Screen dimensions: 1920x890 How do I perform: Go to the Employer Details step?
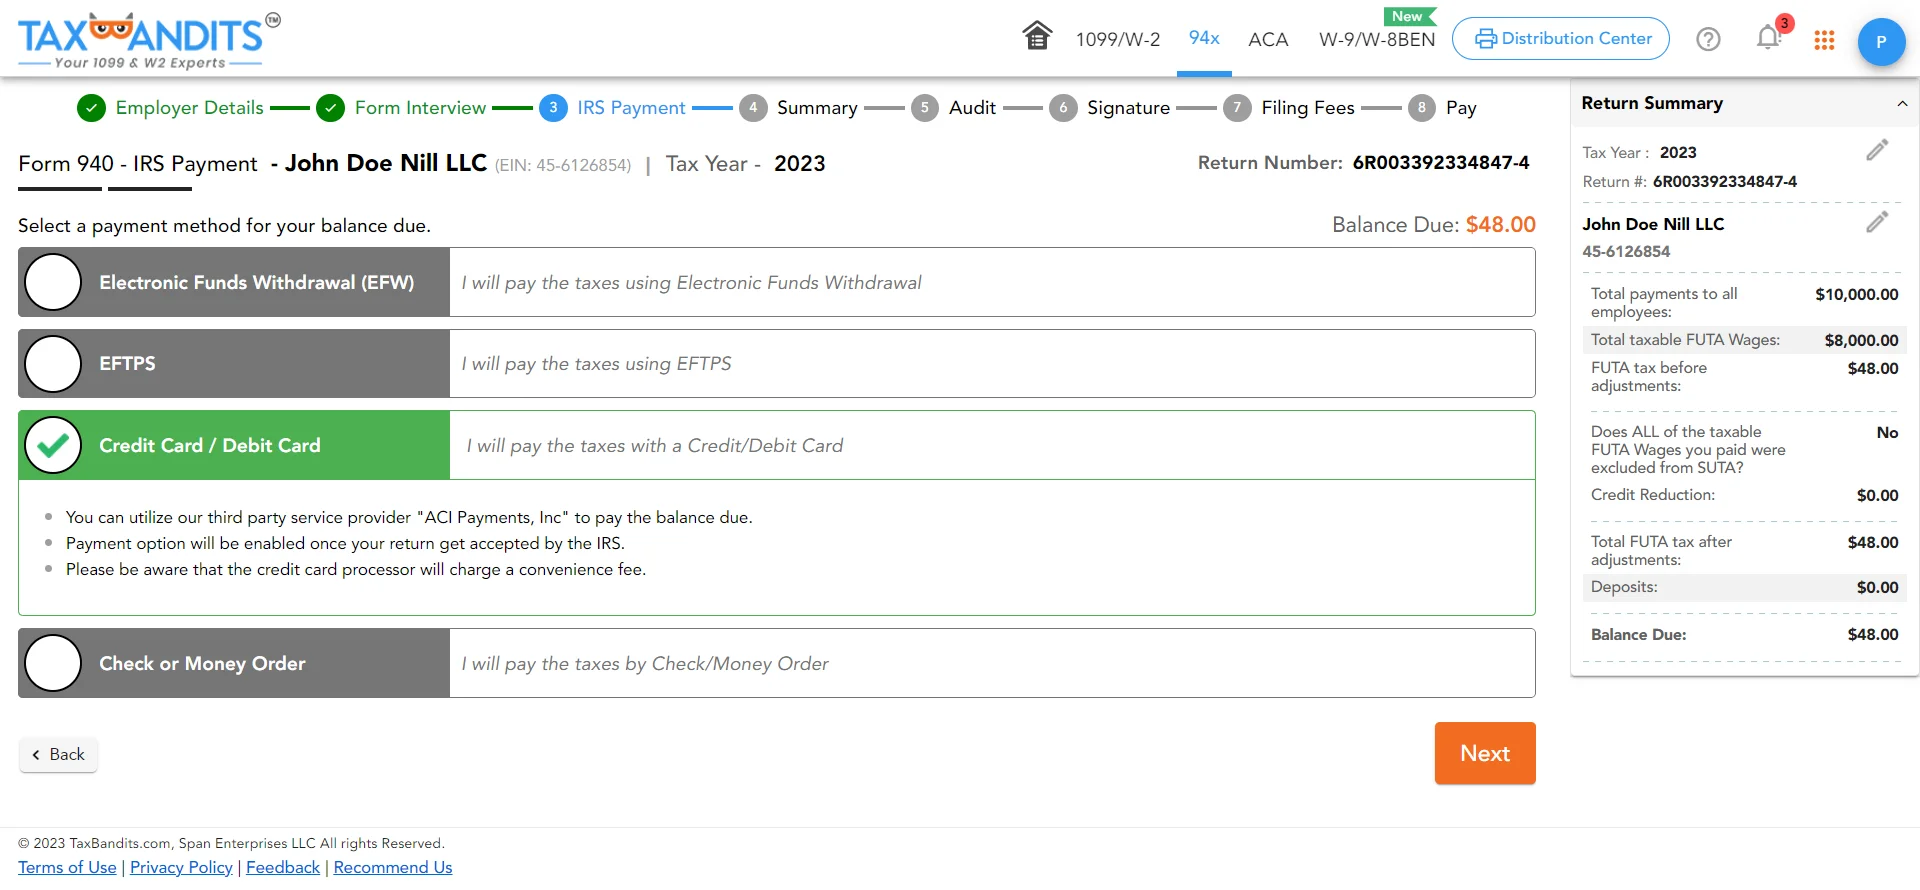click(189, 108)
